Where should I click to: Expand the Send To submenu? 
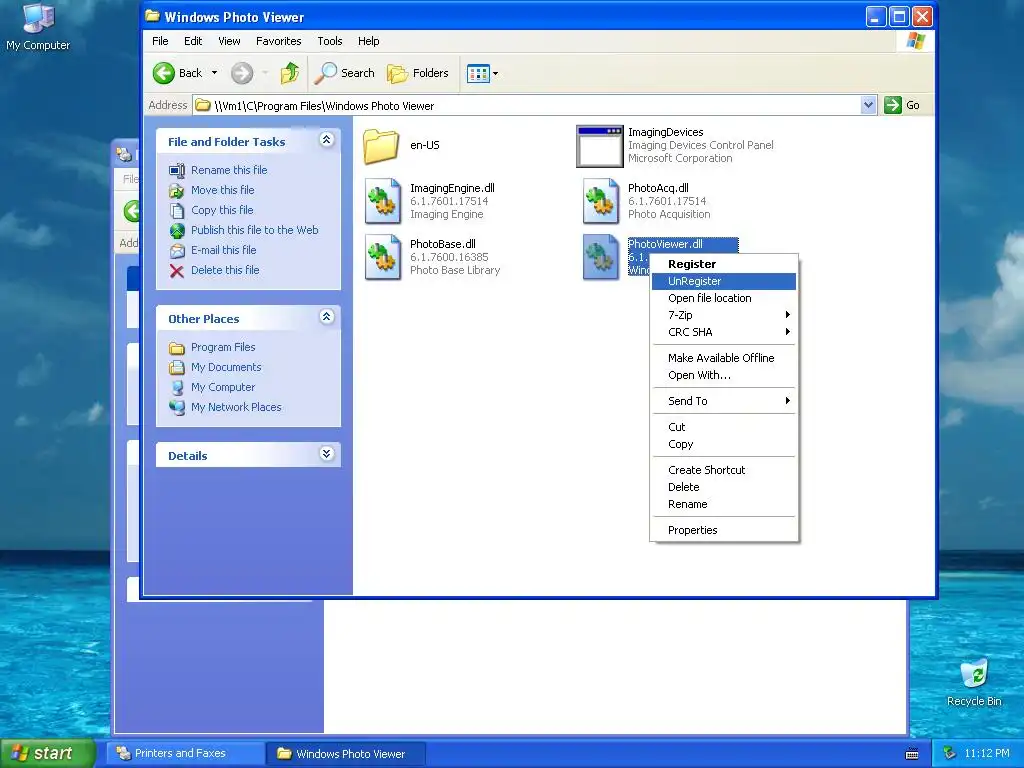tap(724, 401)
